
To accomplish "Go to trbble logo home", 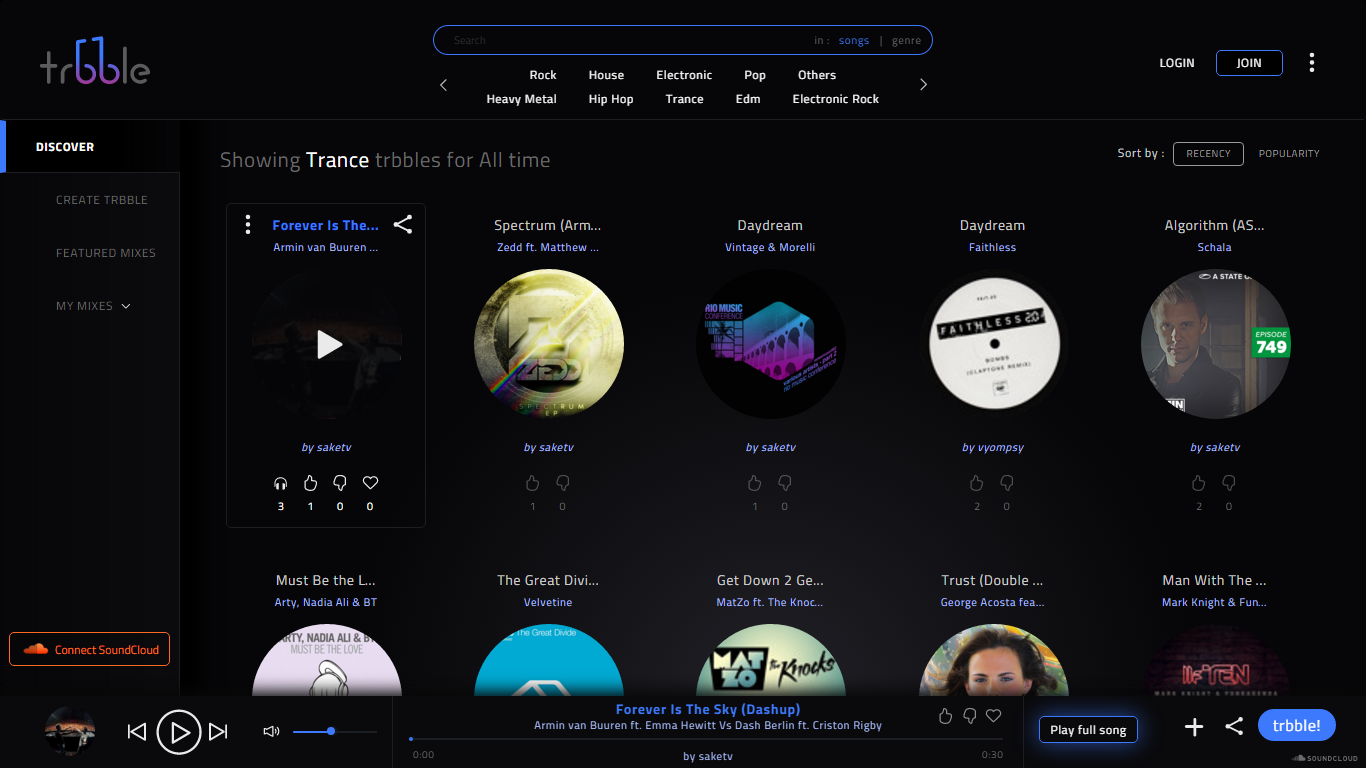I will click(x=95, y=62).
